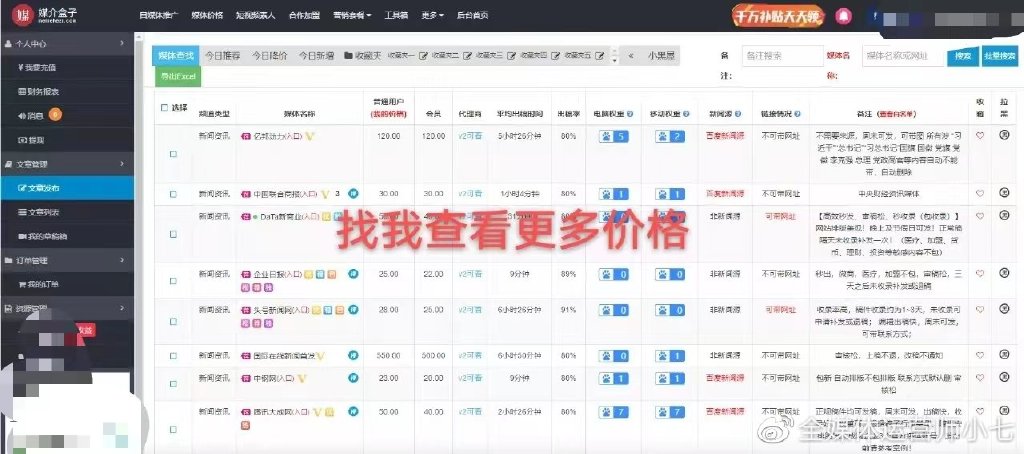Favorite 企业日报 with heart icon
Screen dimensions: 1024x454
pos(980,274)
